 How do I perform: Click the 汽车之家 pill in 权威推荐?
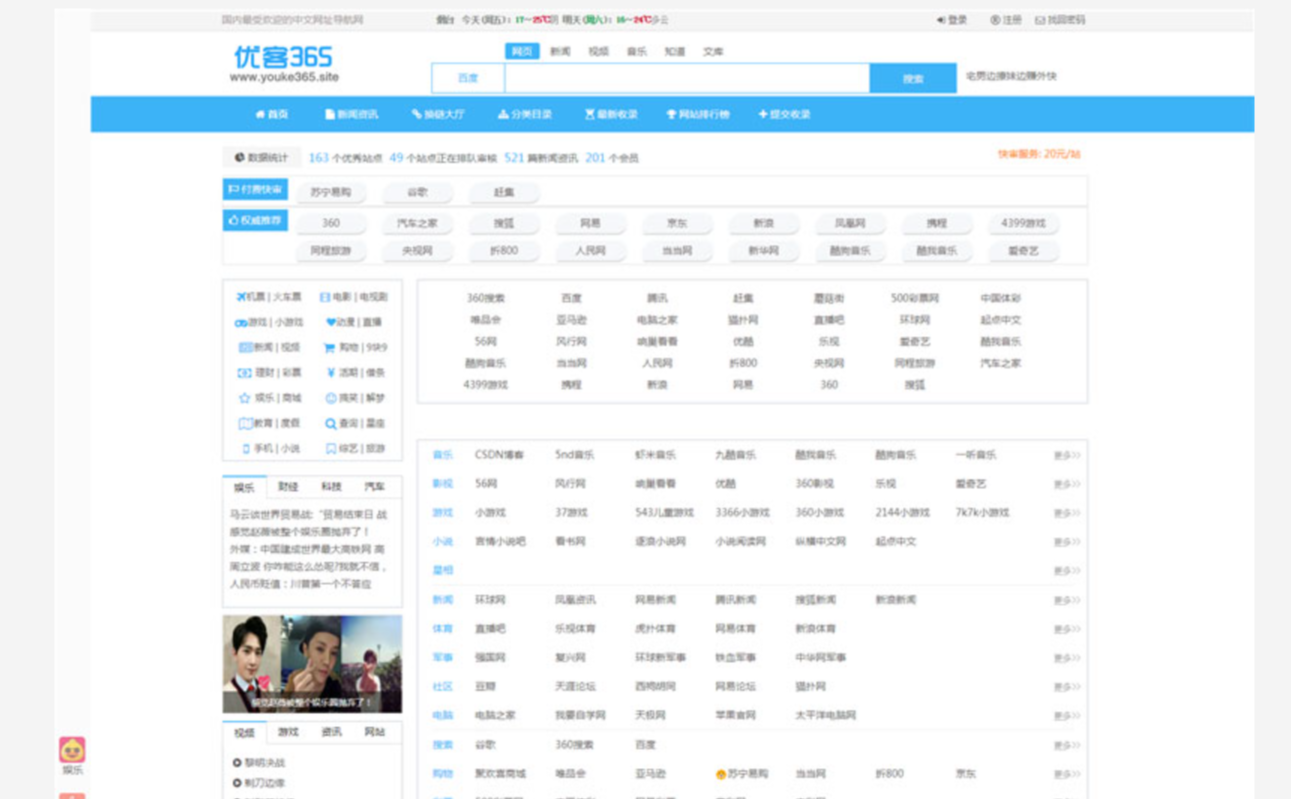pos(417,223)
